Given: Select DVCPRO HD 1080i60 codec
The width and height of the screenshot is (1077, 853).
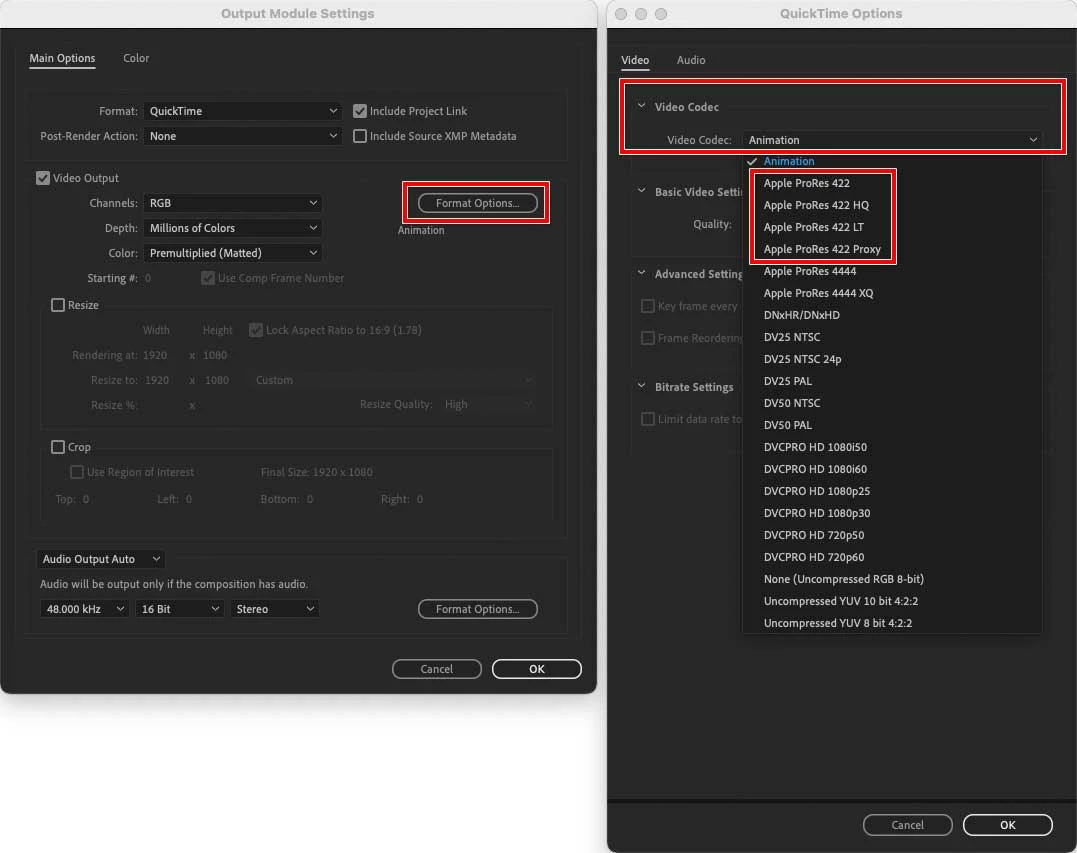Looking at the screenshot, I should (892, 469).
